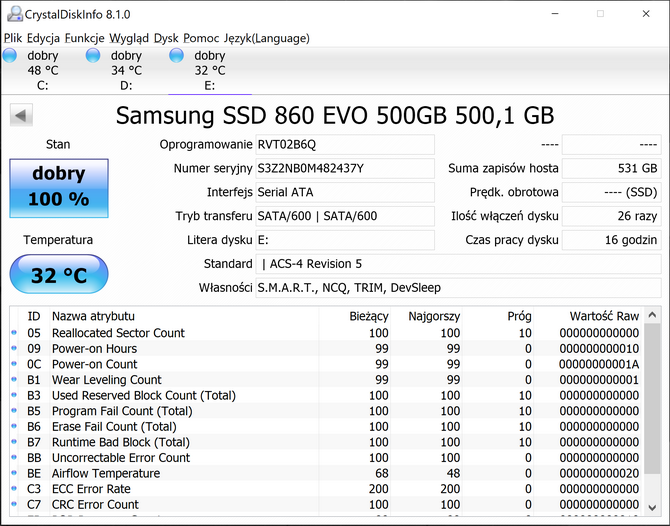This screenshot has height=526, width=670.
Task: Click status dot for Wear Leveling Count
Action: pos(14,379)
